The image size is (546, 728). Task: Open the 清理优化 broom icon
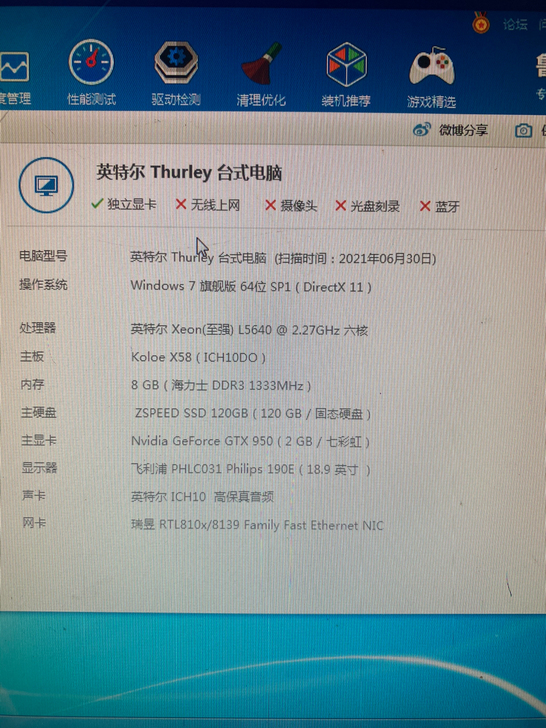tap(261, 64)
